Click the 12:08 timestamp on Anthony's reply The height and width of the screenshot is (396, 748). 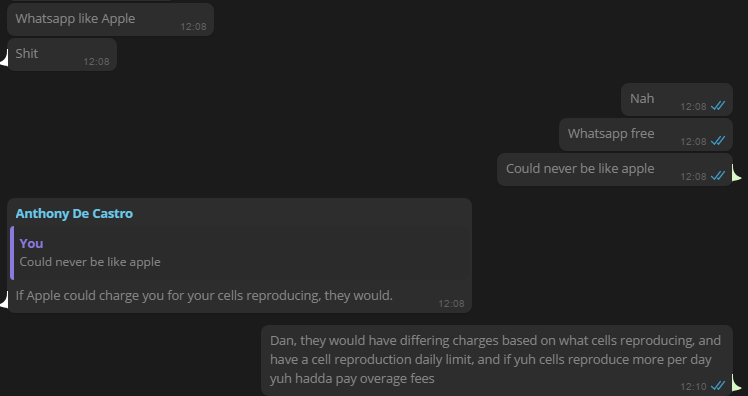[451, 303]
